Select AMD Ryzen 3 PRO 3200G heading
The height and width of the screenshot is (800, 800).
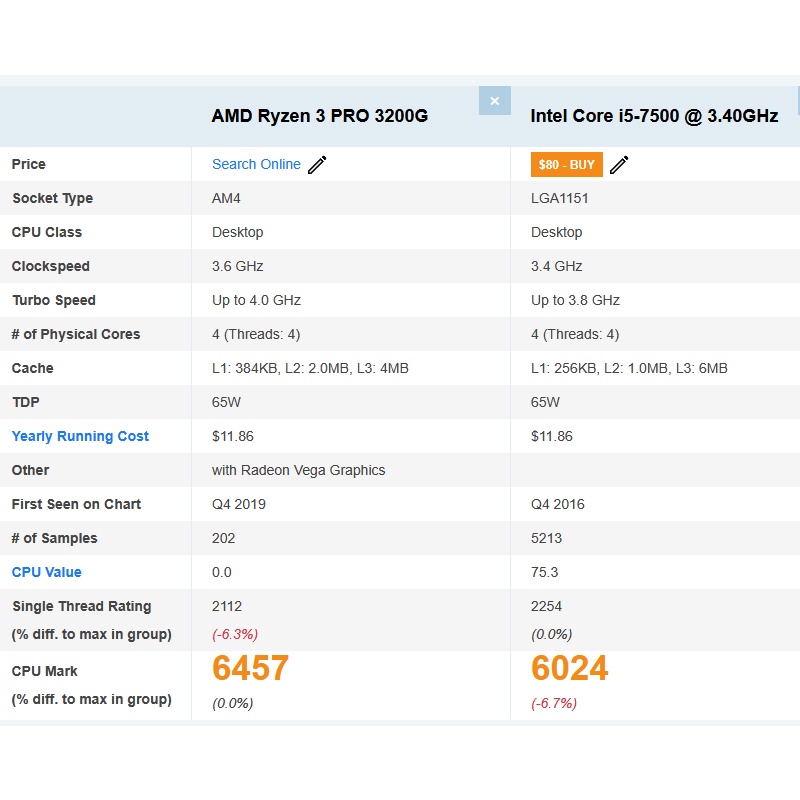coord(320,116)
